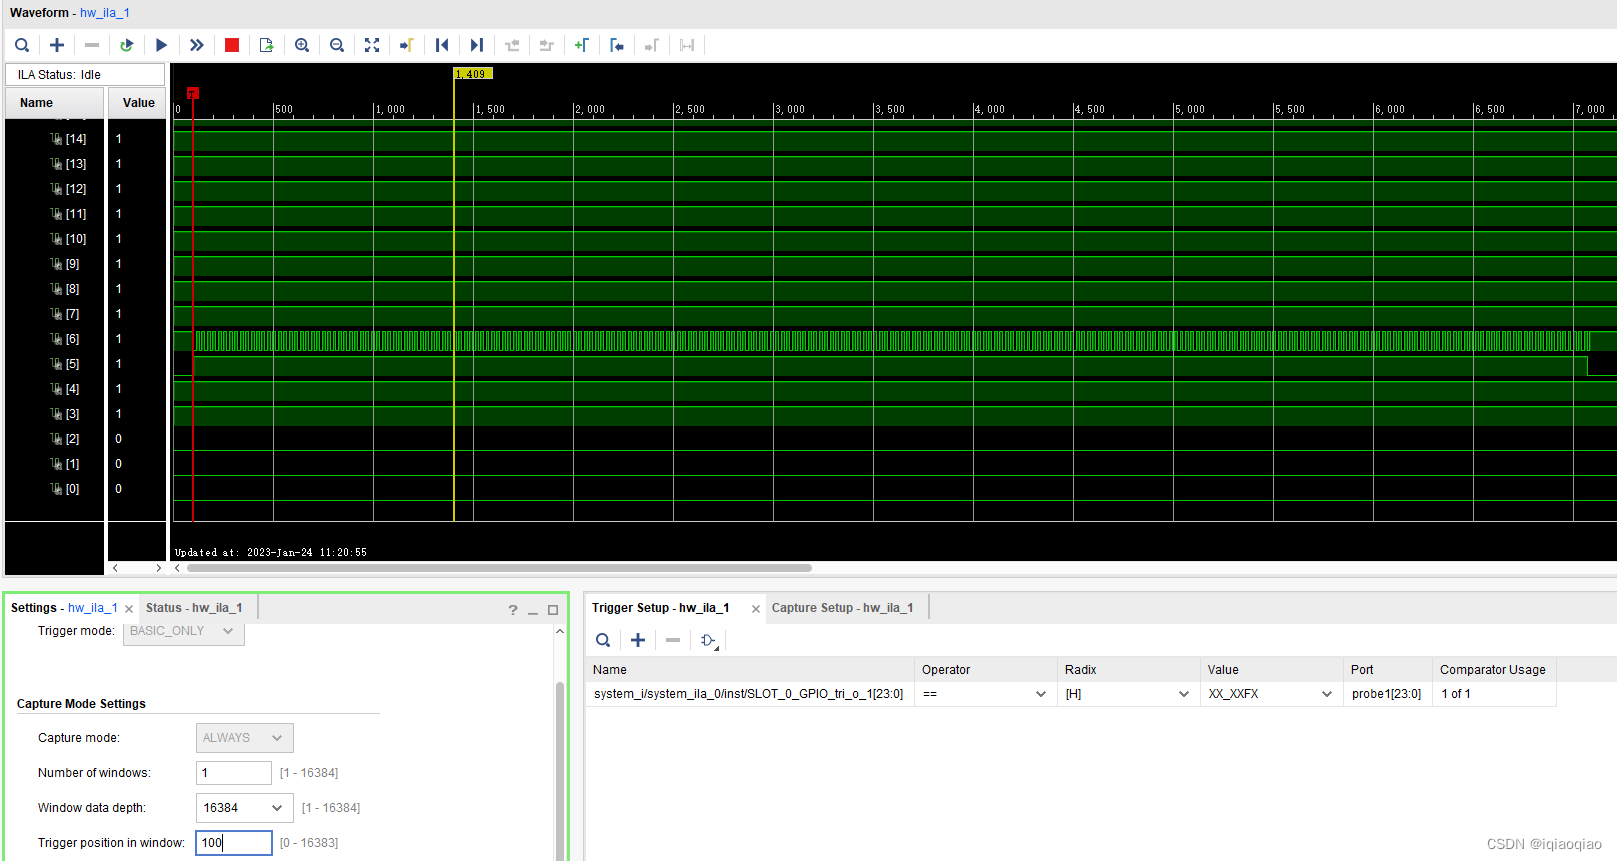Run trigger for this ILA core
Image resolution: width=1617 pixels, height=861 pixels.
(161, 45)
